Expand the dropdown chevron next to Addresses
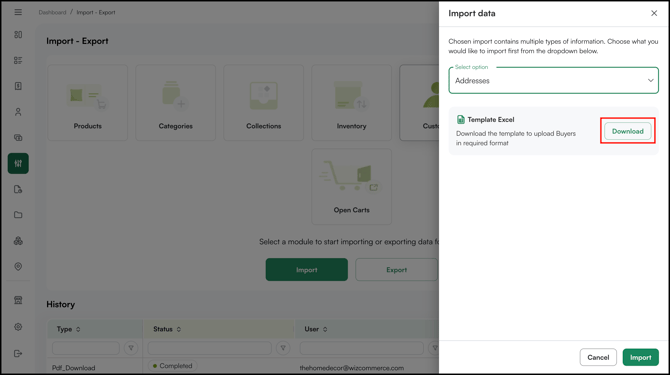670x375 pixels. coord(650,80)
